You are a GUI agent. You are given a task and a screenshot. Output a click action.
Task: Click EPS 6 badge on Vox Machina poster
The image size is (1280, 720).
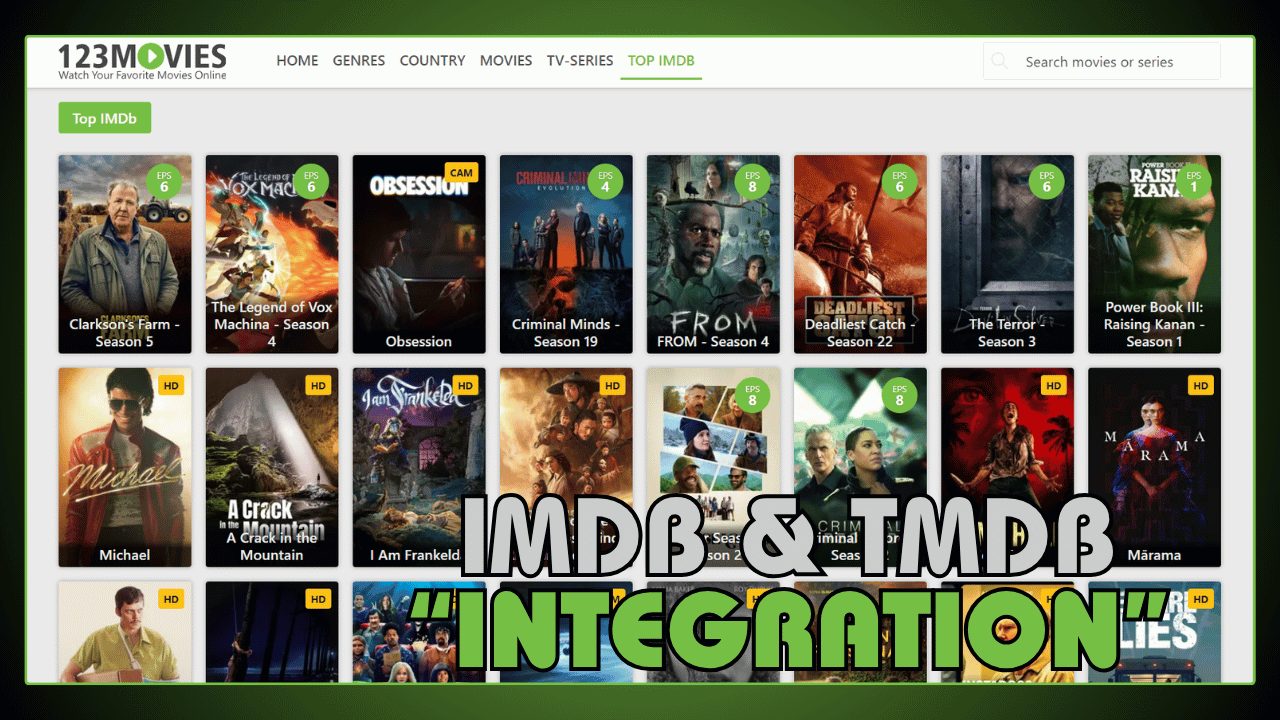[311, 181]
